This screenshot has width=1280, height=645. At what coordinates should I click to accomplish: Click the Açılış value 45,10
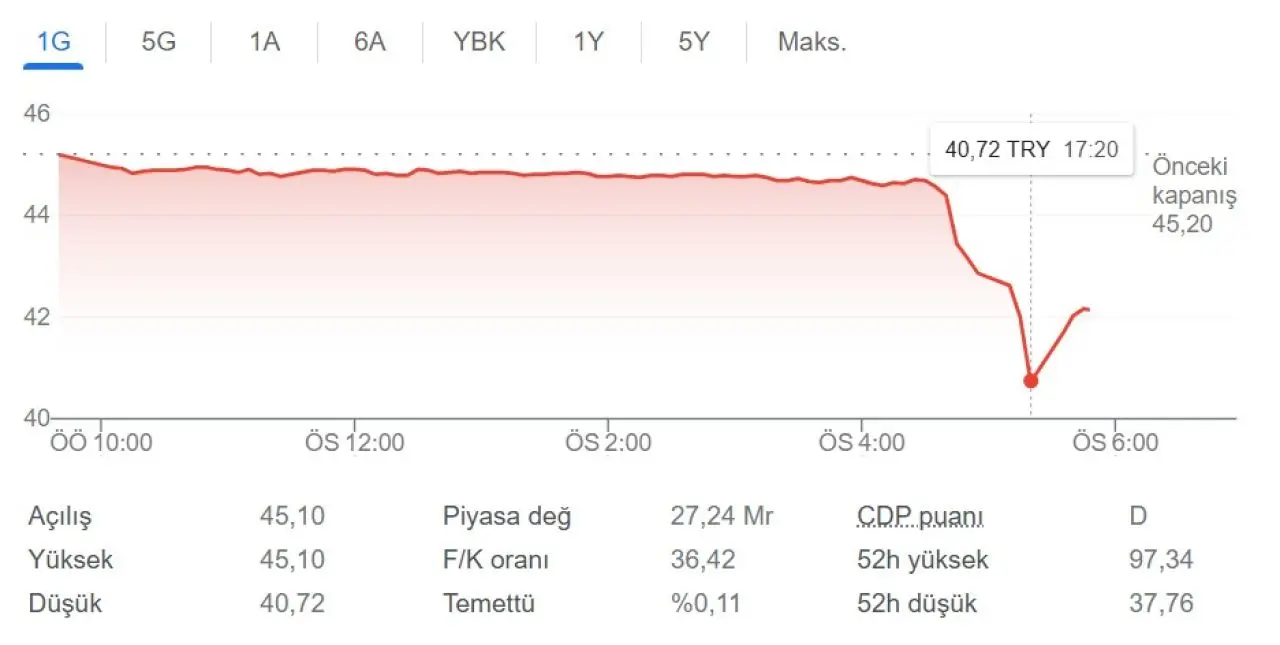click(292, 516)
